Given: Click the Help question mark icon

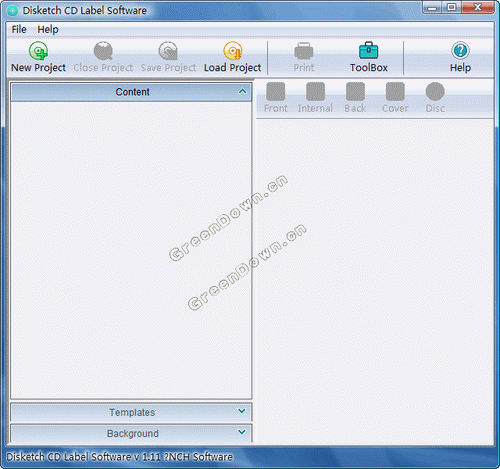Looking at the screenshot, I should [x=460, y=50].
